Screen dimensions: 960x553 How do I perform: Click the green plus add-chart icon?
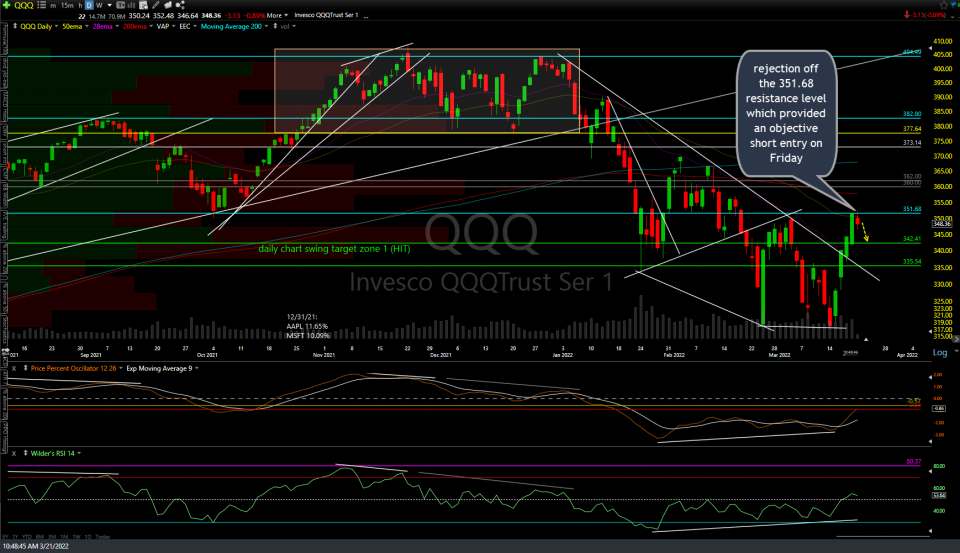pyautogui.click(x=6, y=5)
